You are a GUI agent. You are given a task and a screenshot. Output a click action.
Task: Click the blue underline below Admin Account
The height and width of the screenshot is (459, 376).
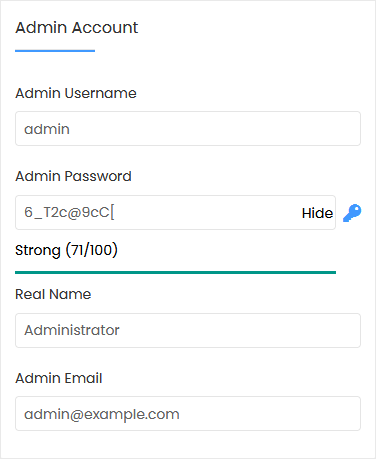55,51
